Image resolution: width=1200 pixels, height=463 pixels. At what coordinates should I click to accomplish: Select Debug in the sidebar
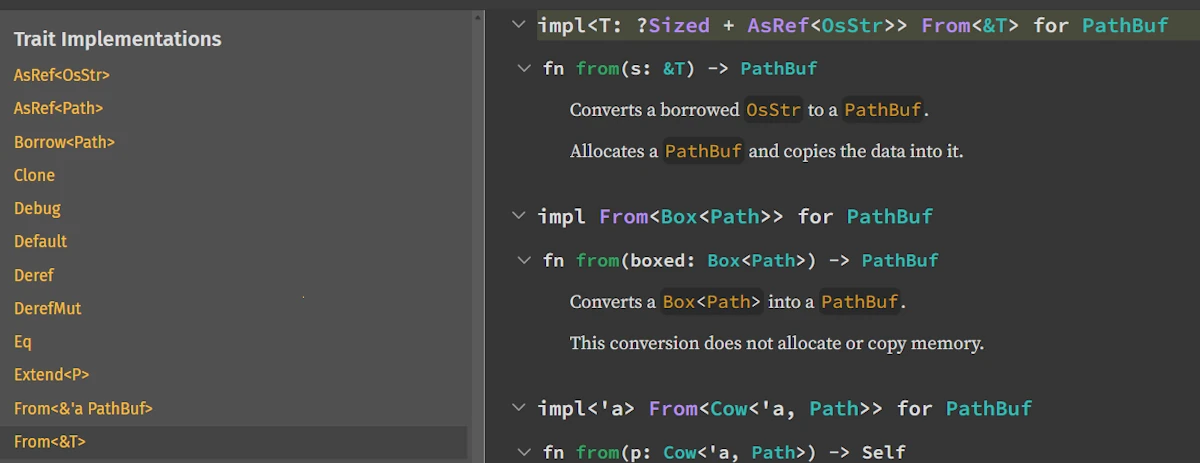37,208
